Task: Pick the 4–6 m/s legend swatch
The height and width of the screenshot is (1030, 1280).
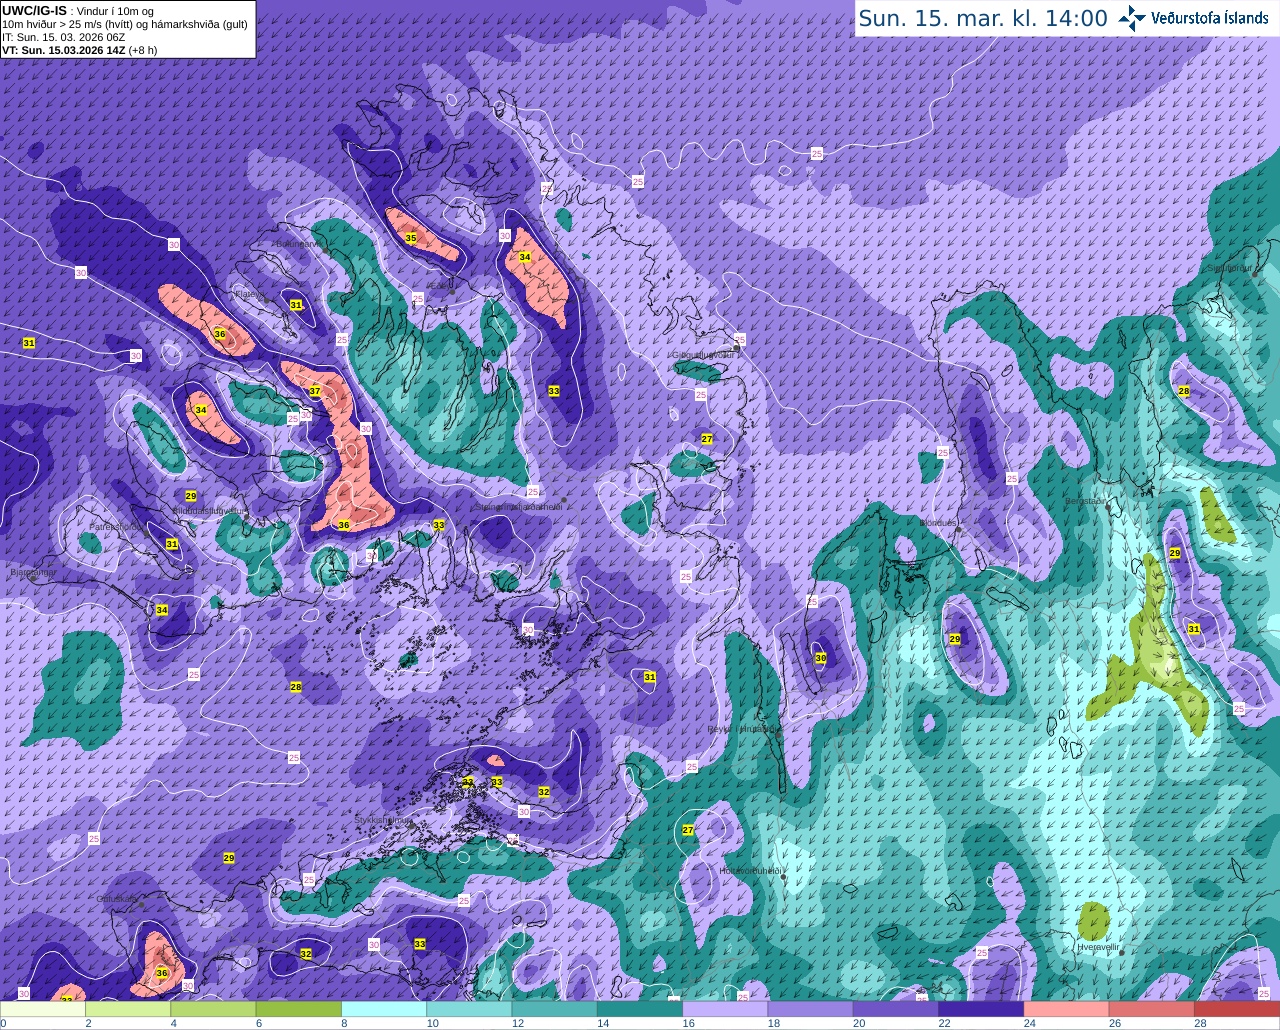Action: coord(213,1009)
